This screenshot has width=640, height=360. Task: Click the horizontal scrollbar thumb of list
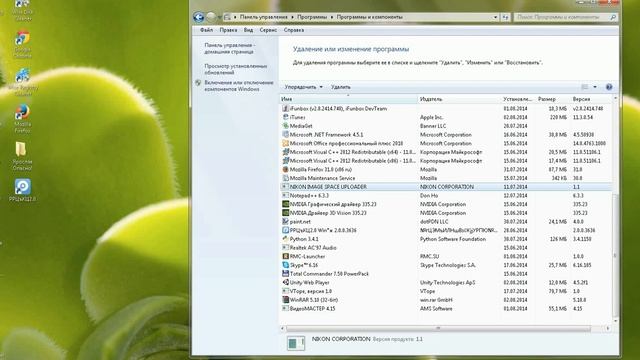(x=438, y=328)
